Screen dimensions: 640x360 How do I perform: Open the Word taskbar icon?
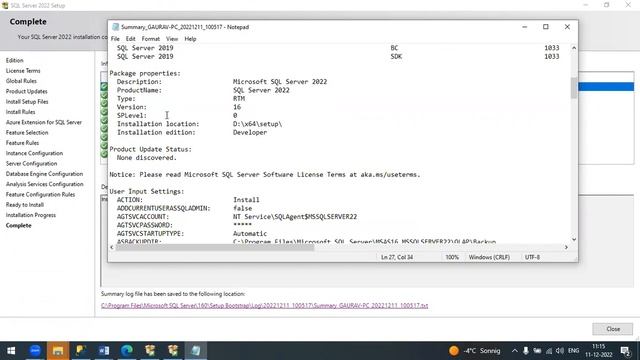(104, 351)
